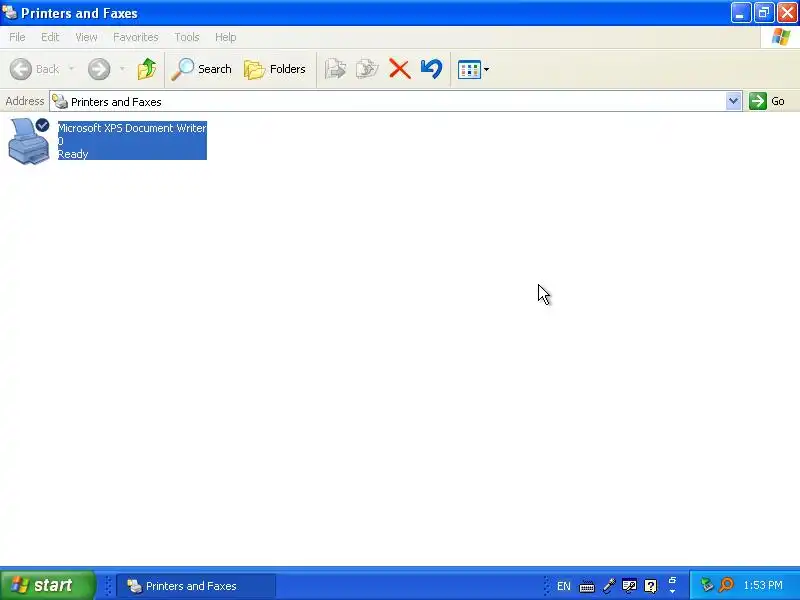Click the Move To toolbar icon
Screen dimensions: 800x600
[x=335, y=69]
